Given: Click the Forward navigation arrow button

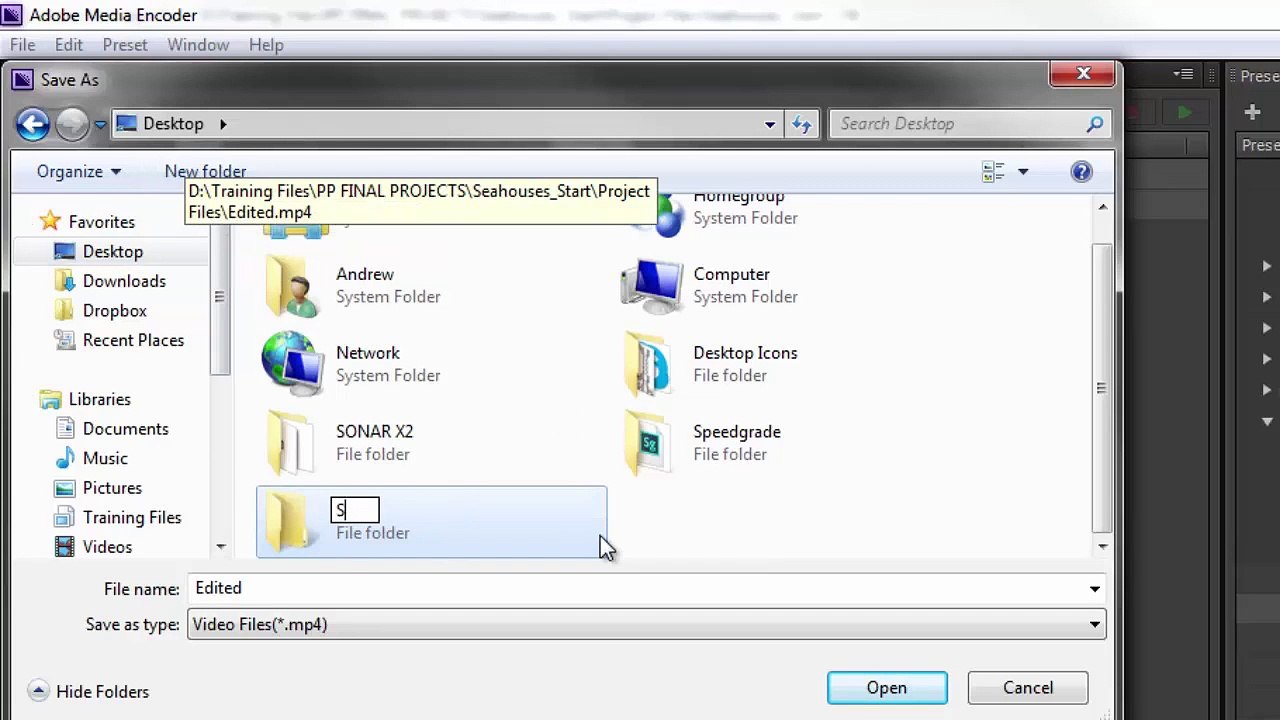Looking at the screenshot, I should pos(72,124).
